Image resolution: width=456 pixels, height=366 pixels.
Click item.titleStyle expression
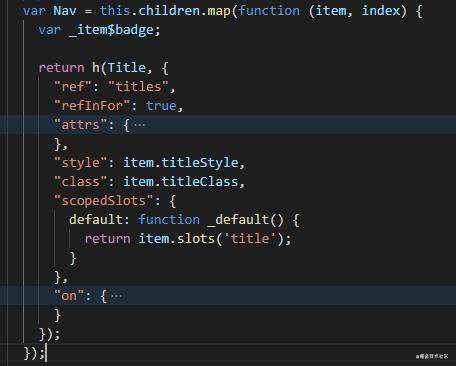click(x=181, y=163)
